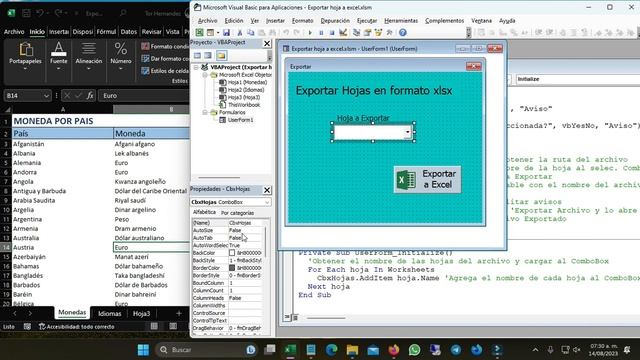The height and width of the screenshot is (360, 640).
Task: Open the Initialize procedure dropdown in code window
Action: coord(578,79)
